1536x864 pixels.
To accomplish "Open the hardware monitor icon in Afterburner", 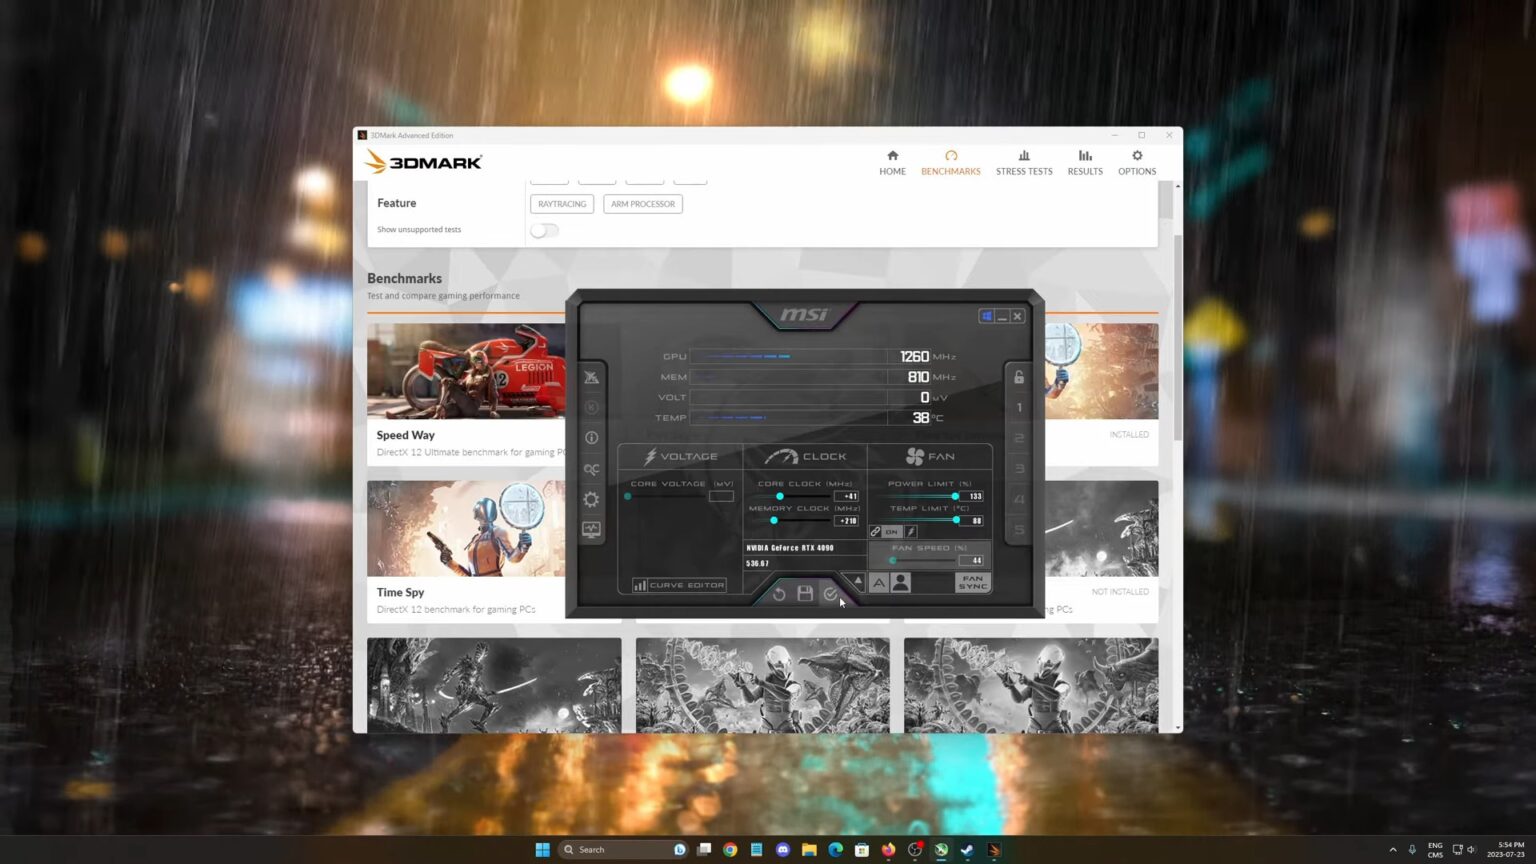I will (591, 527).
